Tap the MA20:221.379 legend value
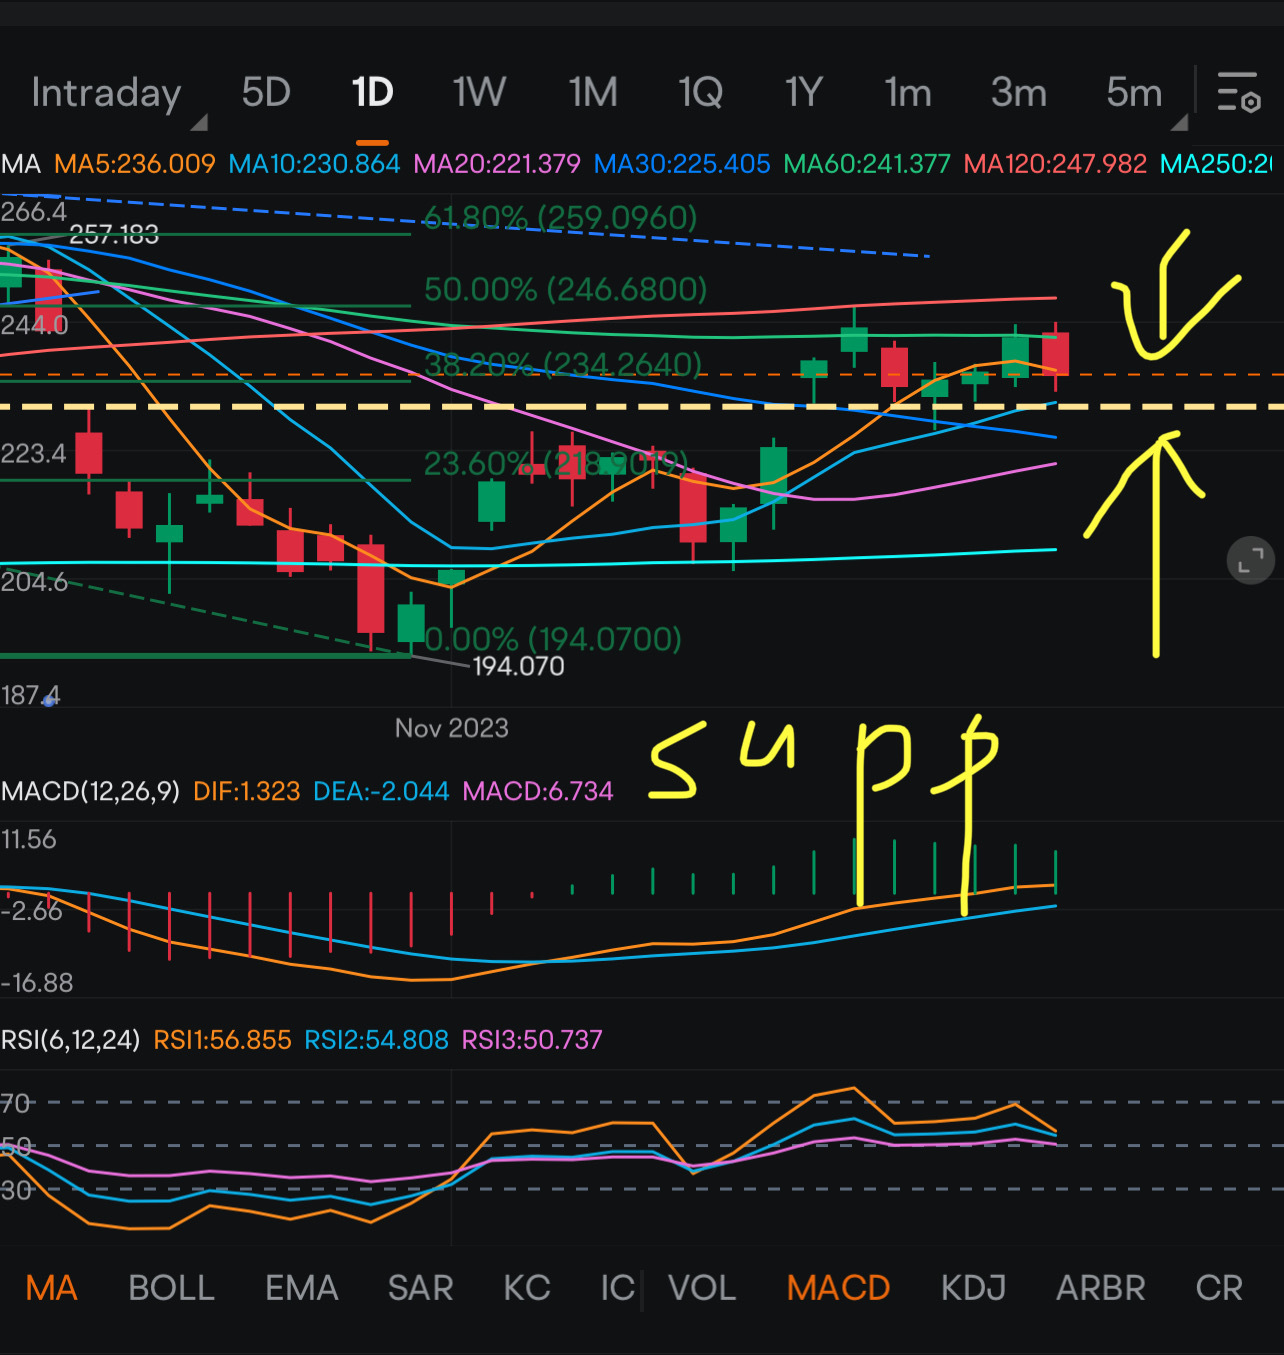Image resolution: width=1284 pixels, height=1355 pixels. pos(497,164)
